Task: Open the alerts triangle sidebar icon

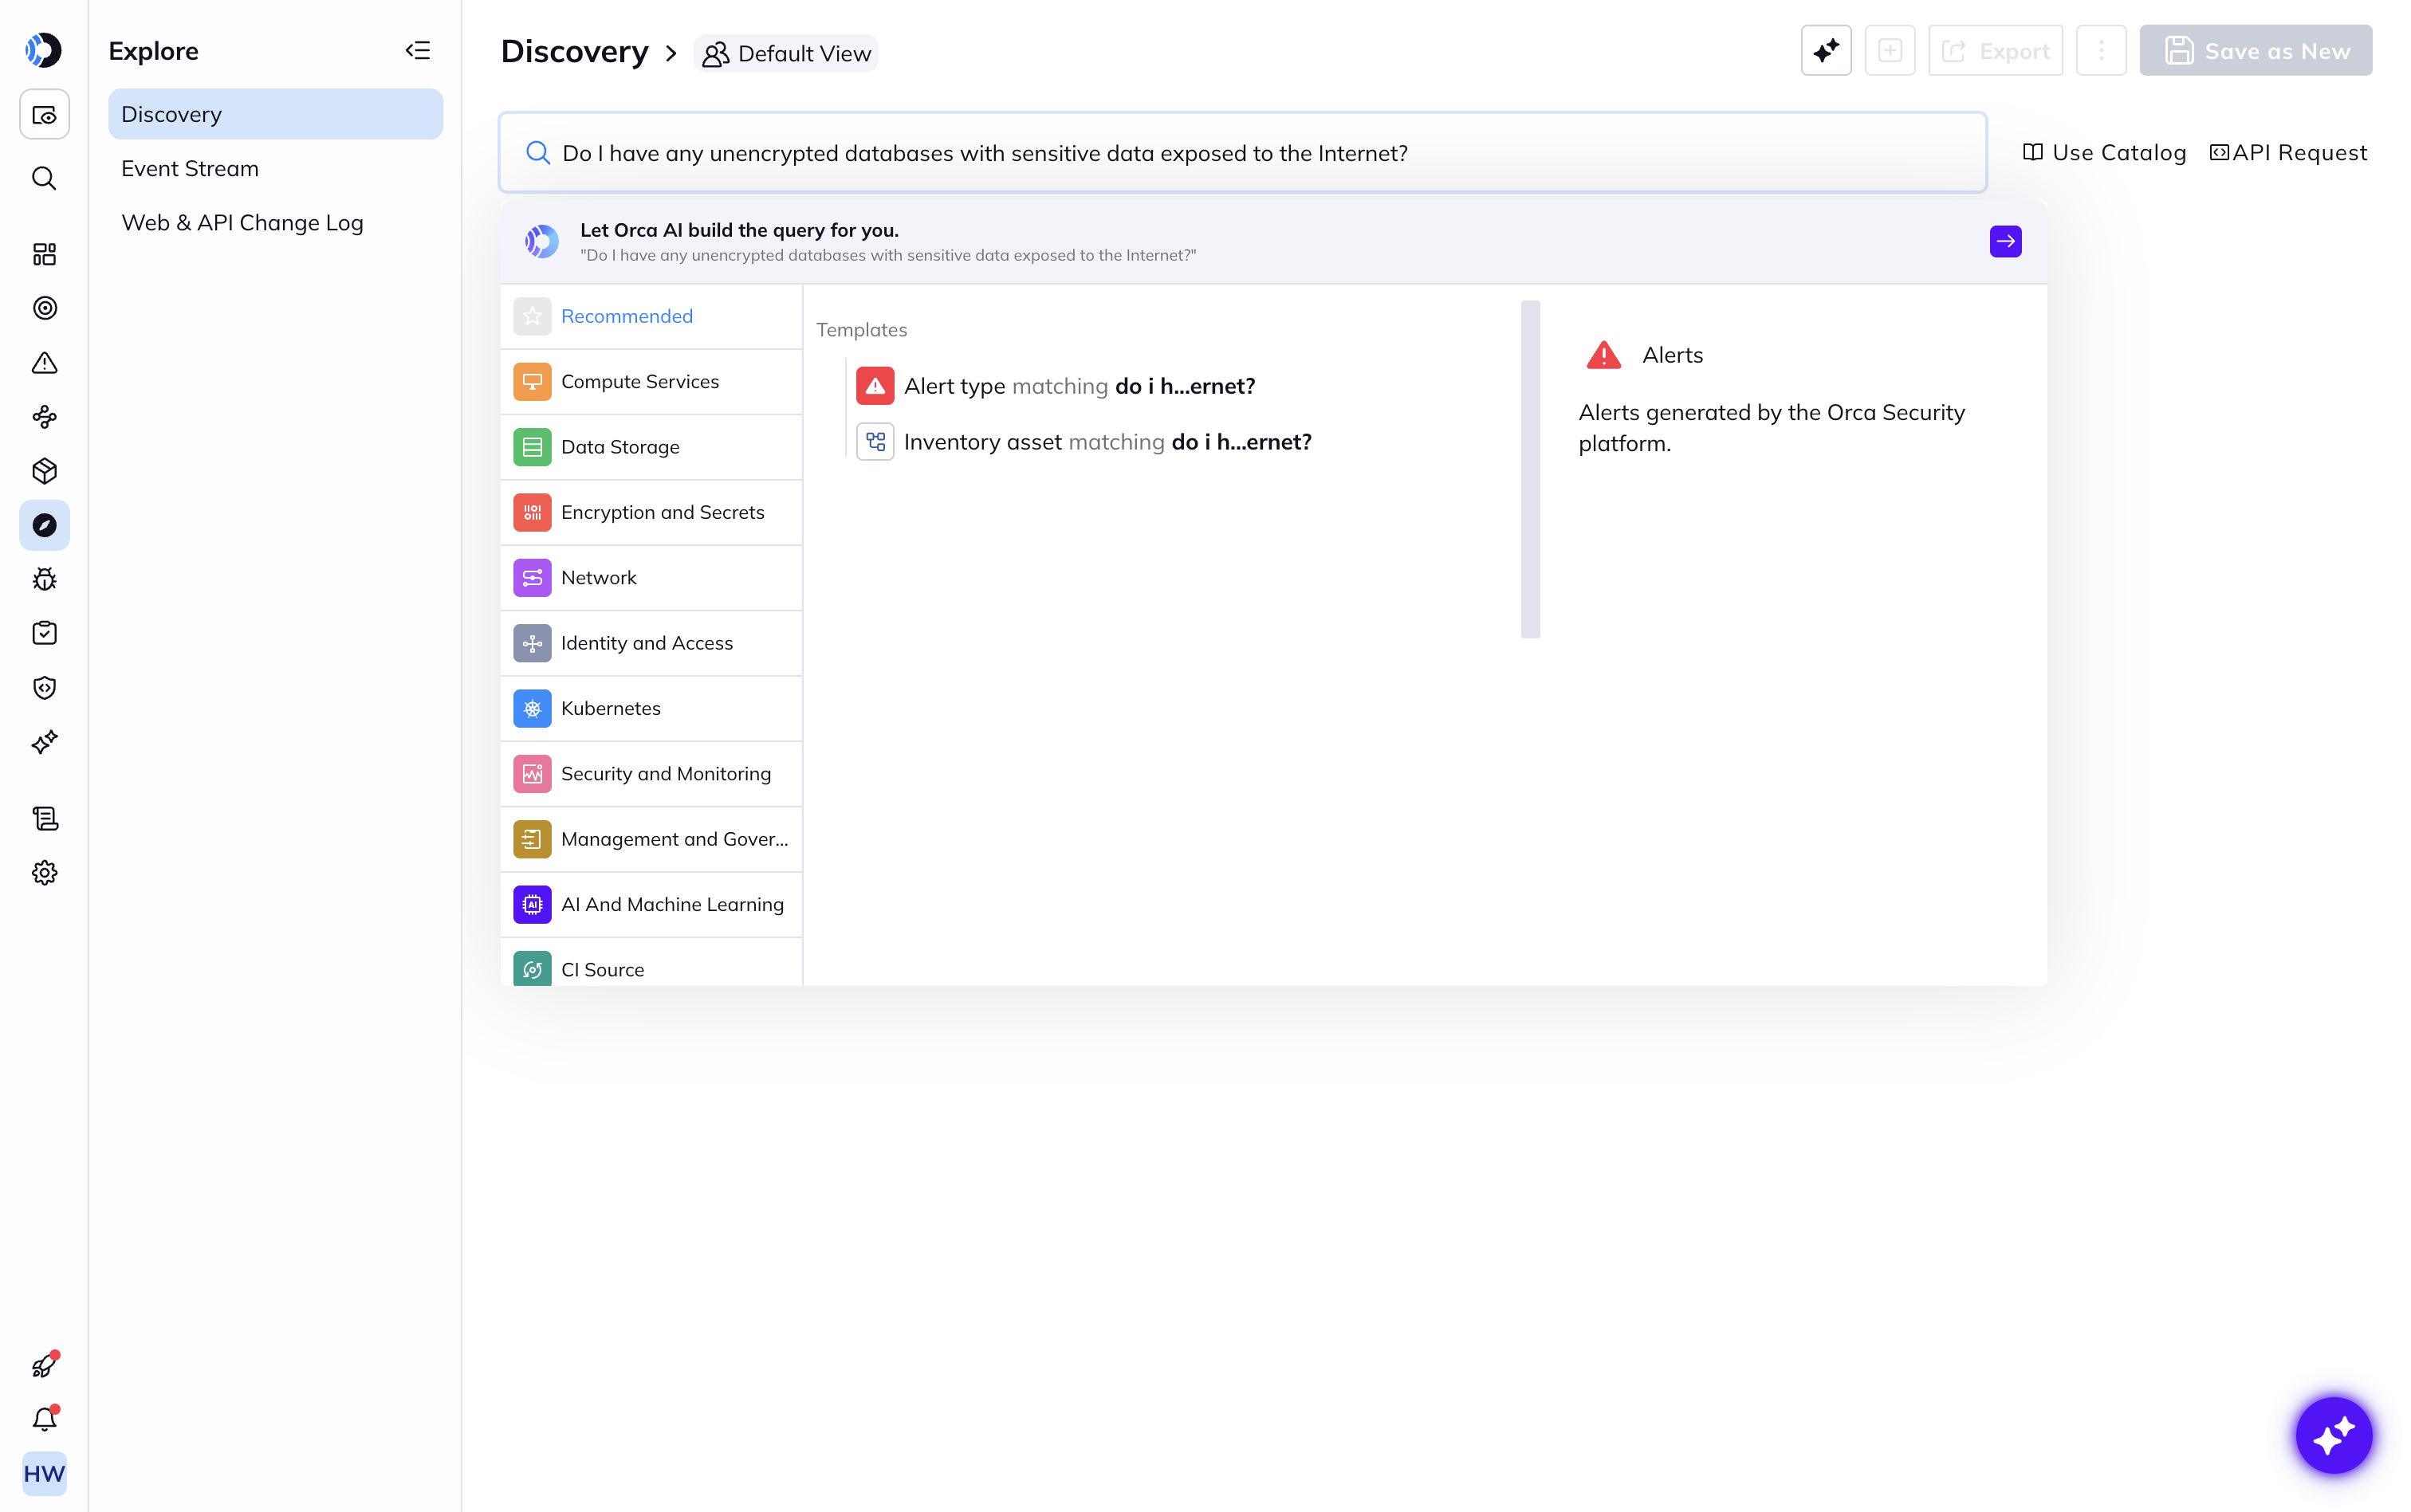Action: [44, 363]
